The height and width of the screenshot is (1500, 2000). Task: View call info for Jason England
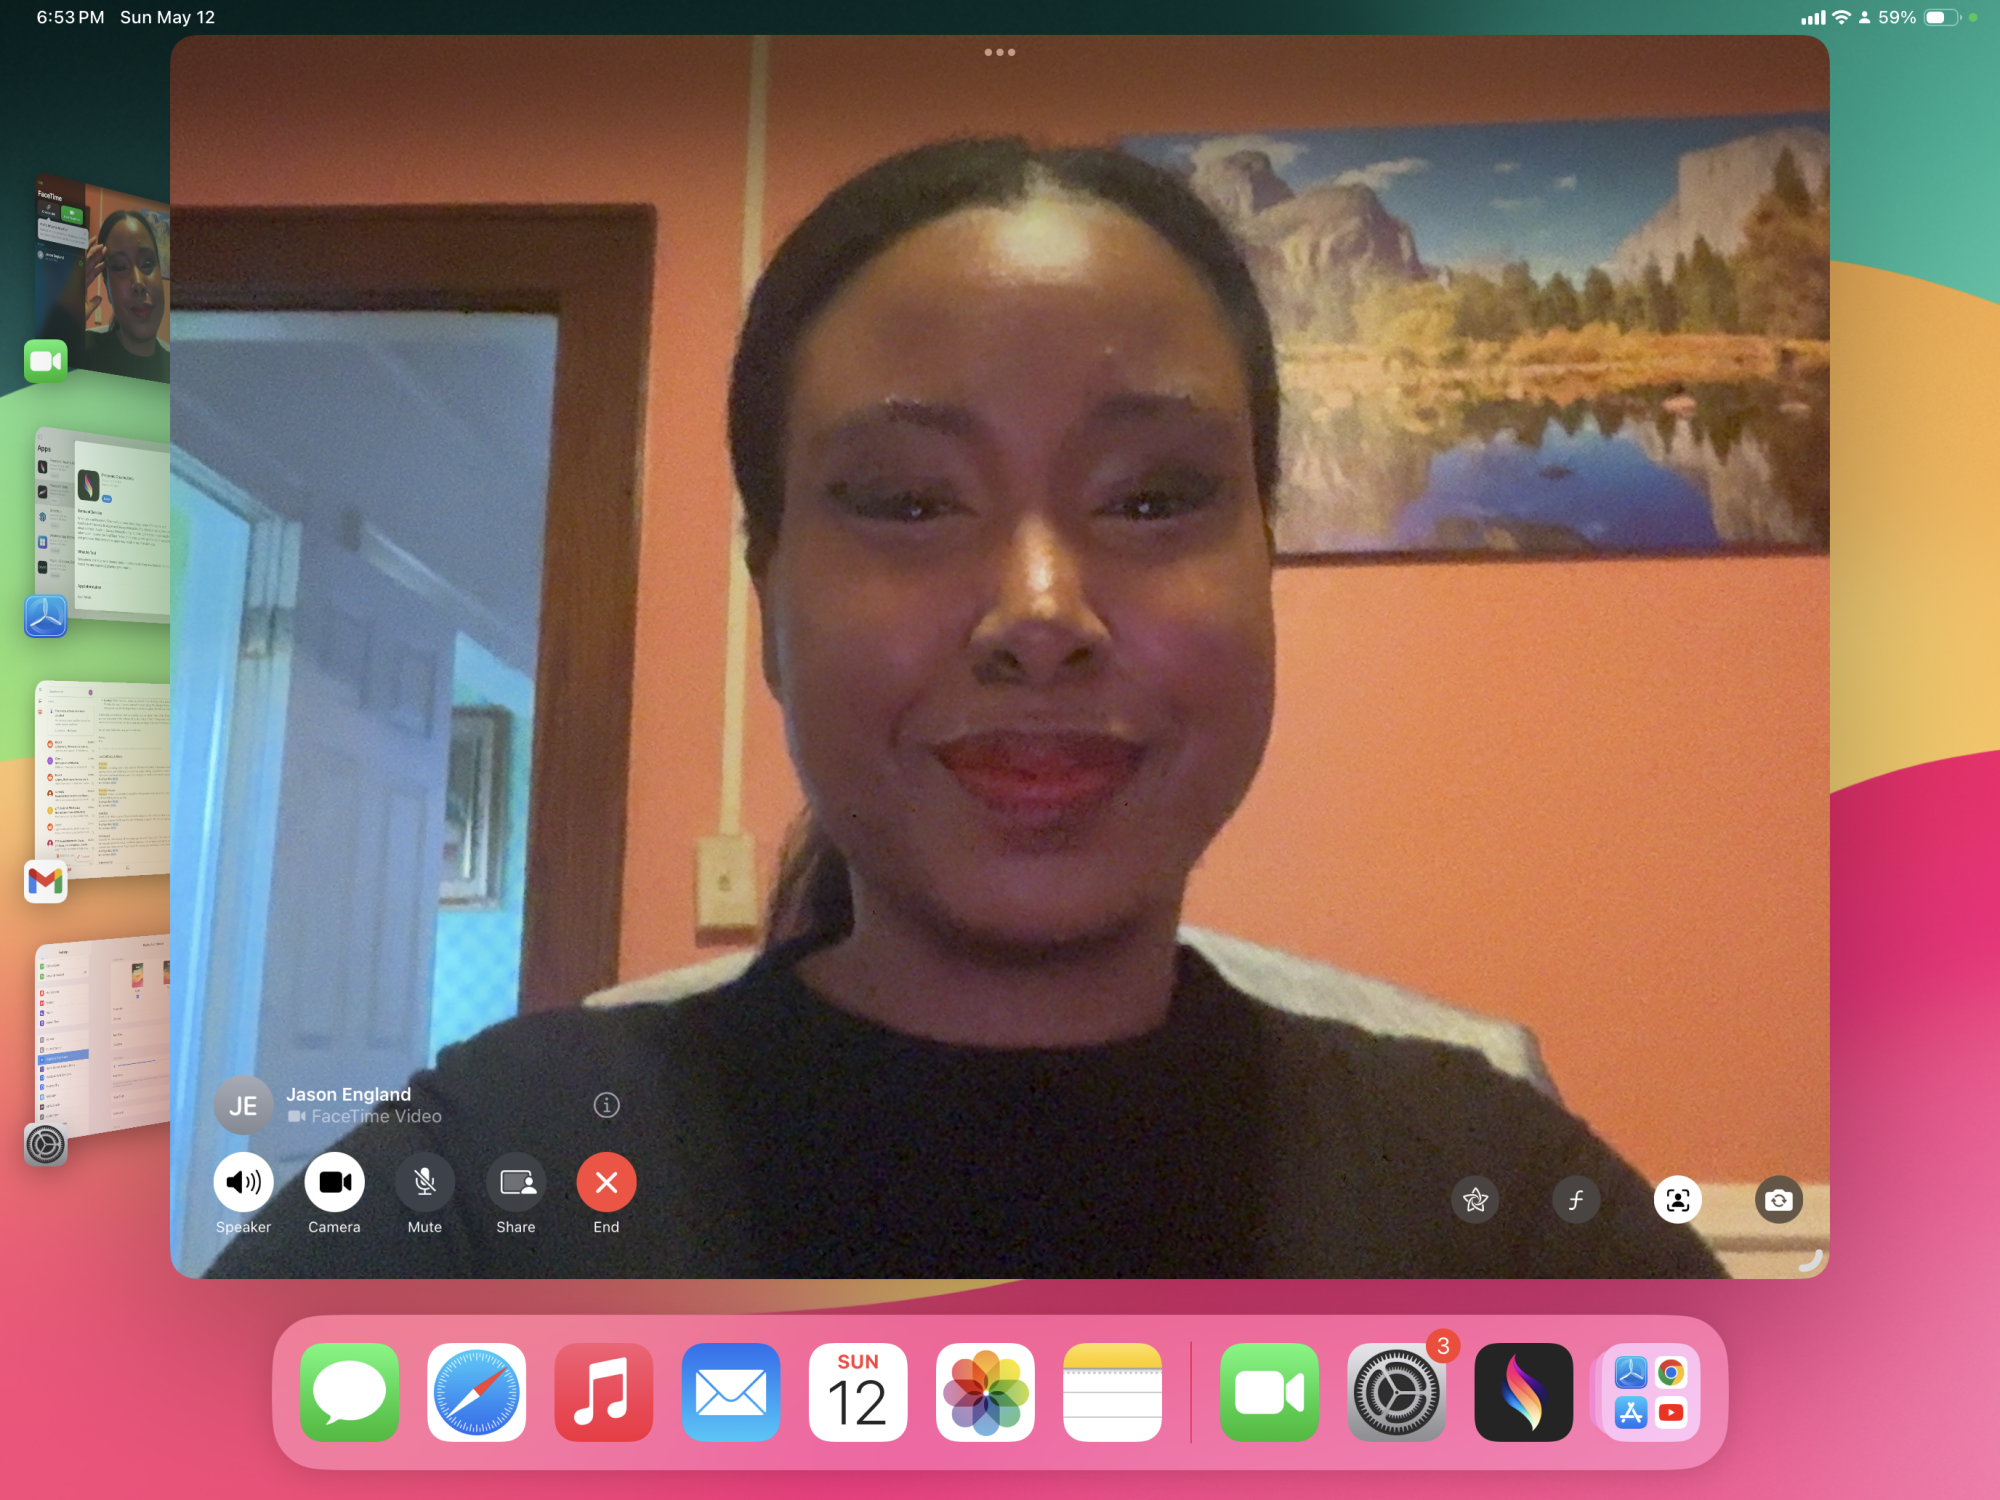(607, 1105)
